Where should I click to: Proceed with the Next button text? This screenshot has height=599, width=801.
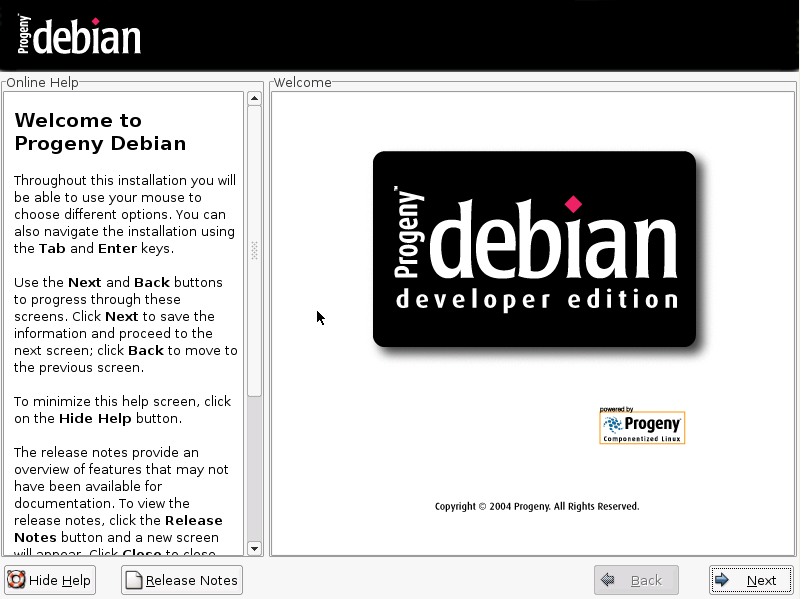click(761, 580)
